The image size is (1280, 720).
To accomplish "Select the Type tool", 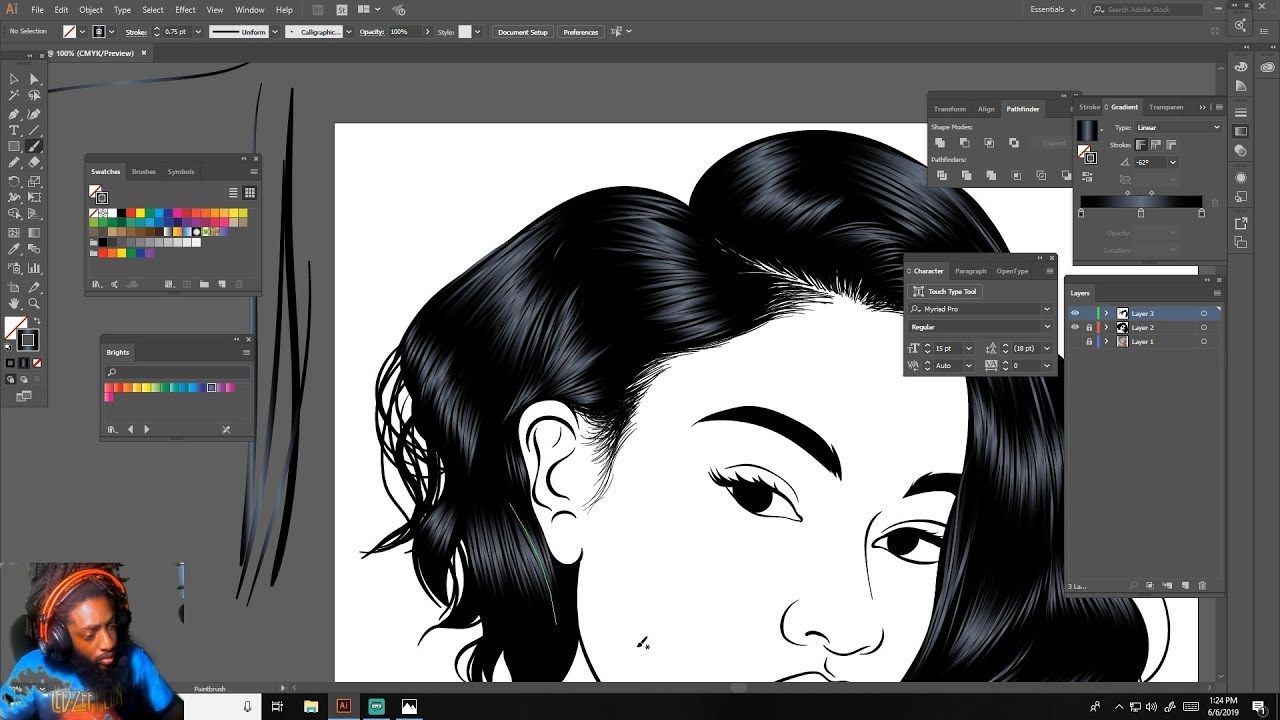I will point(14,130).
